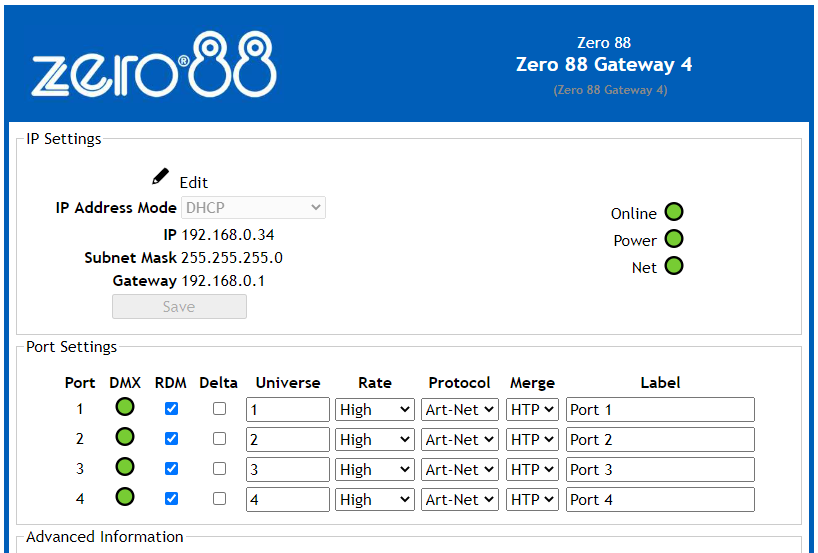The image size is (818, 553).
Task: Open Port 2 Rate dropdown
Action: [x=375, y=440]
